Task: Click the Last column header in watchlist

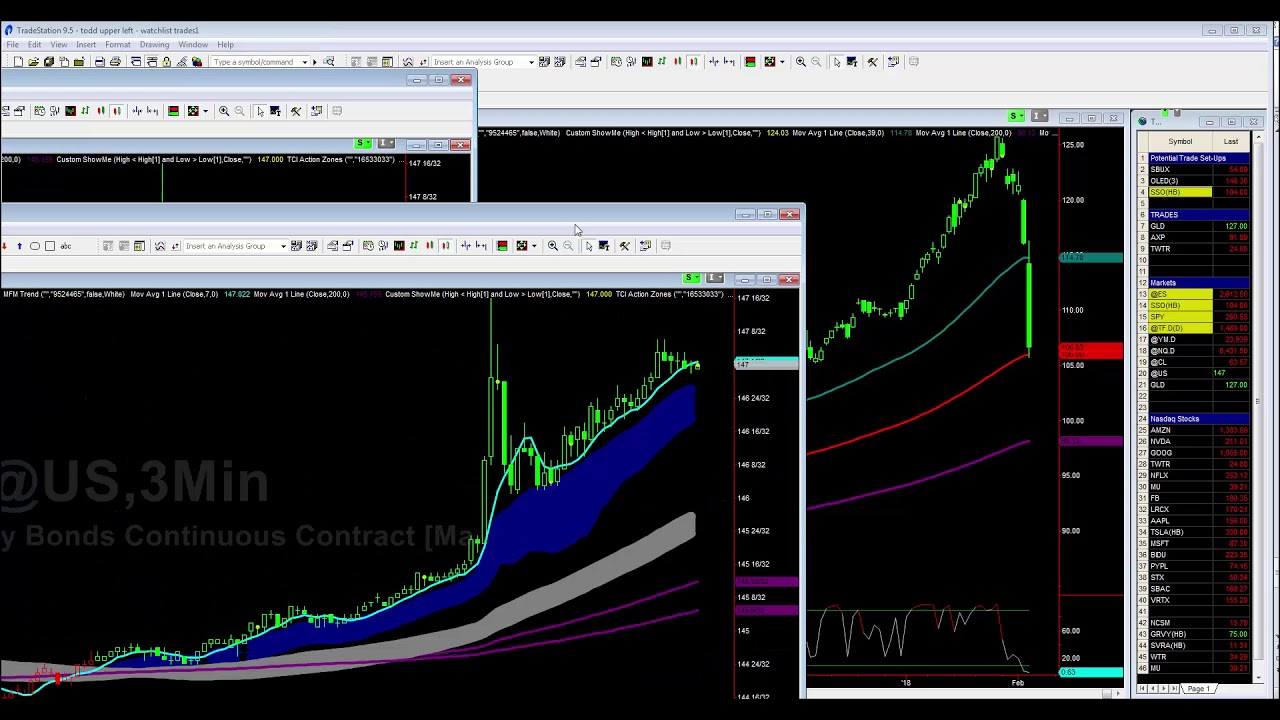Action: pyautogui.click(x=1231, y=142)
